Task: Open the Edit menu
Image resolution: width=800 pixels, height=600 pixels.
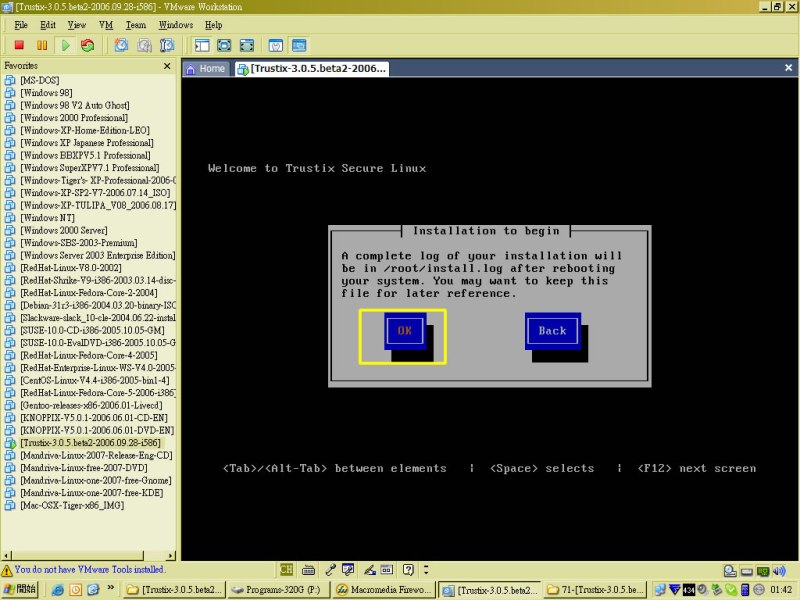Action: coord(48,25)
